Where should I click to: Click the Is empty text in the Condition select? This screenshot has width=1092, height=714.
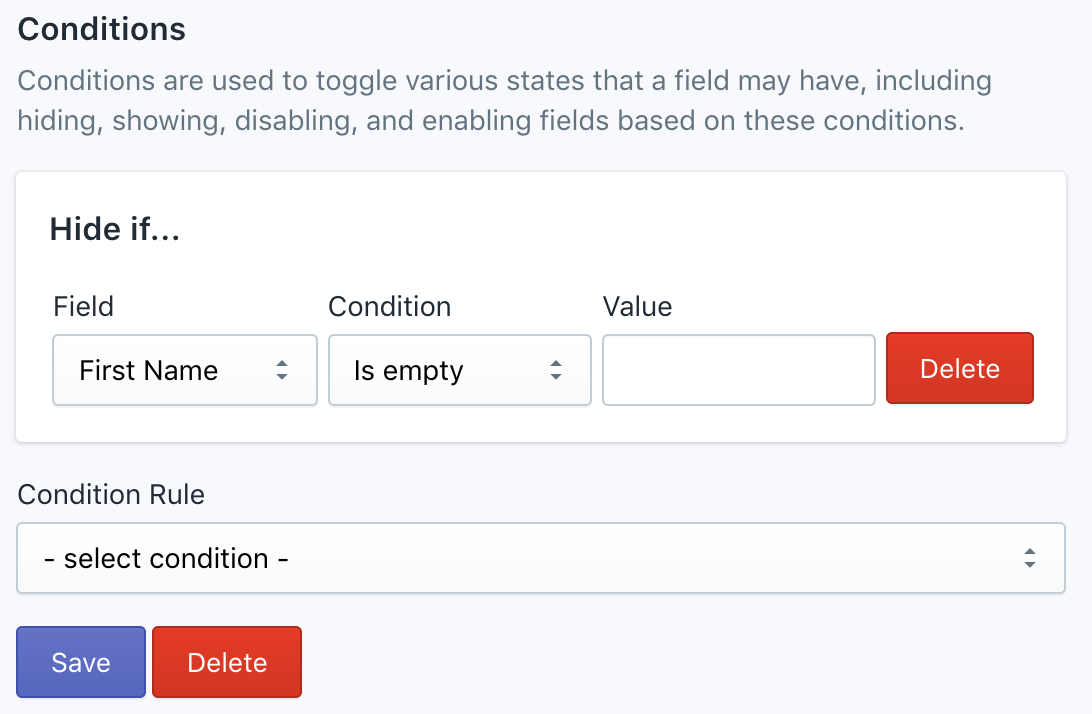coord(408,370)
